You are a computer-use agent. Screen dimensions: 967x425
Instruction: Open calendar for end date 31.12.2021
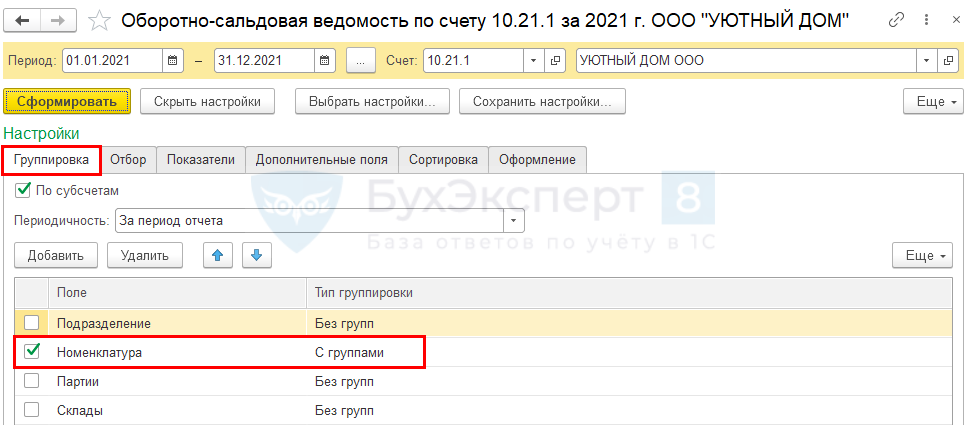tap(326, 61)
